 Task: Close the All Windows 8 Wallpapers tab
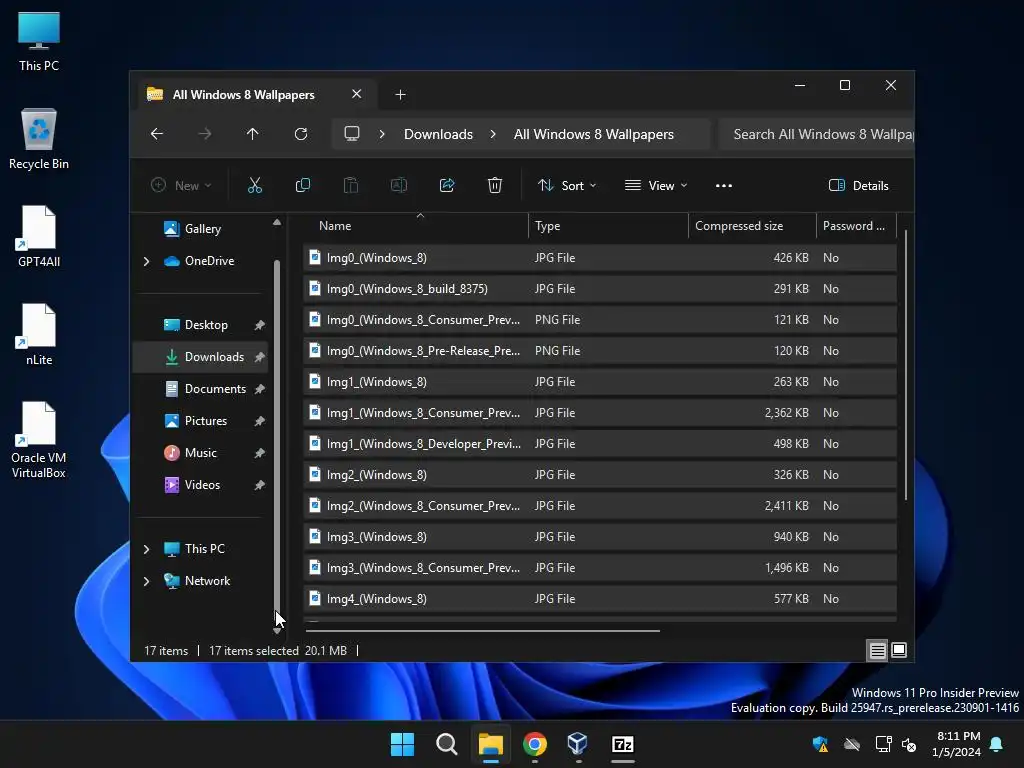[357, 94]
